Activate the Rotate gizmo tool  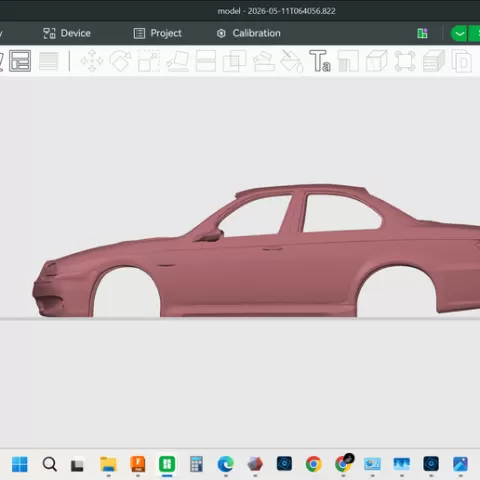[x=120, y=61]
